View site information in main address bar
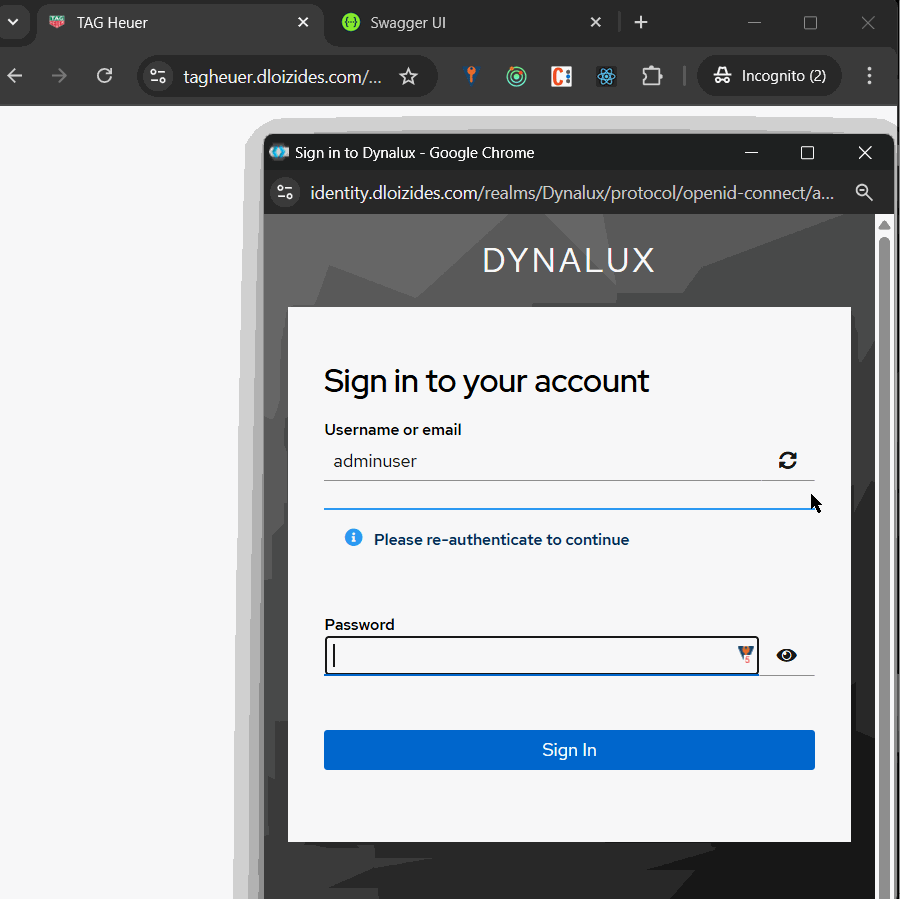 click(x=157, y=77)
